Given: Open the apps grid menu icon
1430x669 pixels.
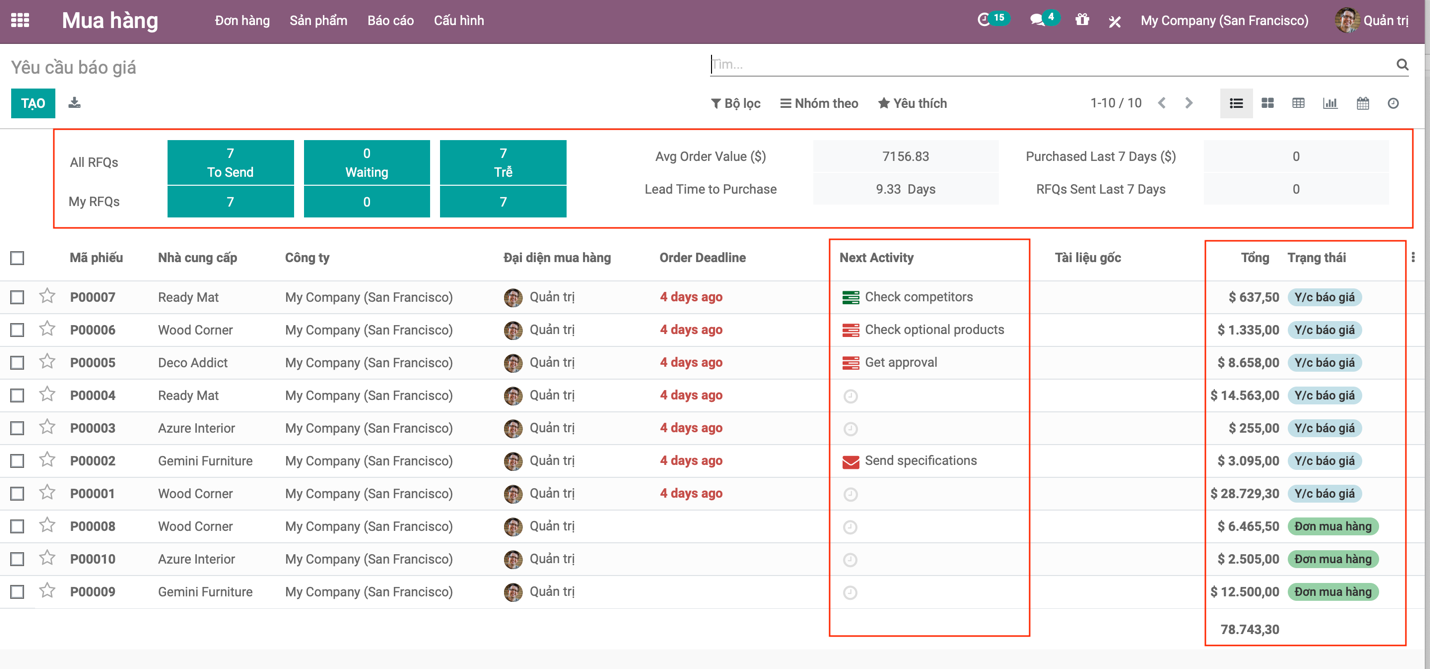Looking at the screenshot, I should 20,20.
